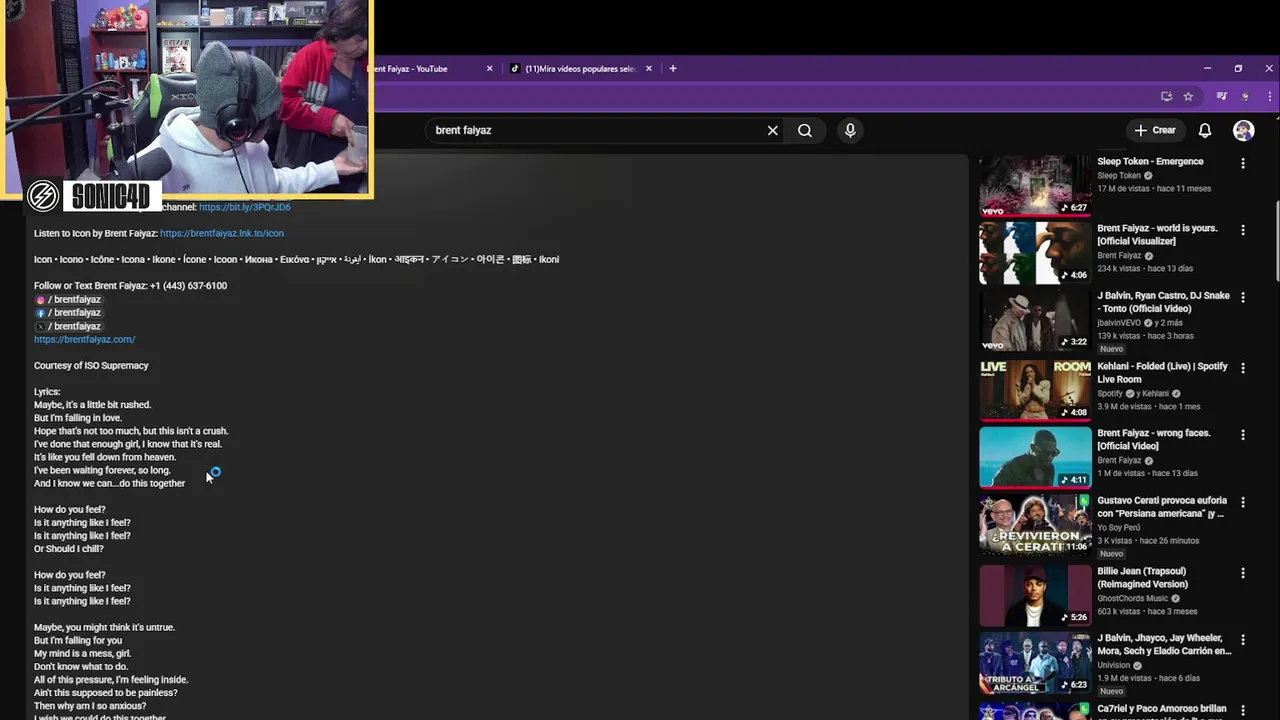
Task: Open J Balvin, Ryan Castro, DJ Snake title
Action: 1163,302
